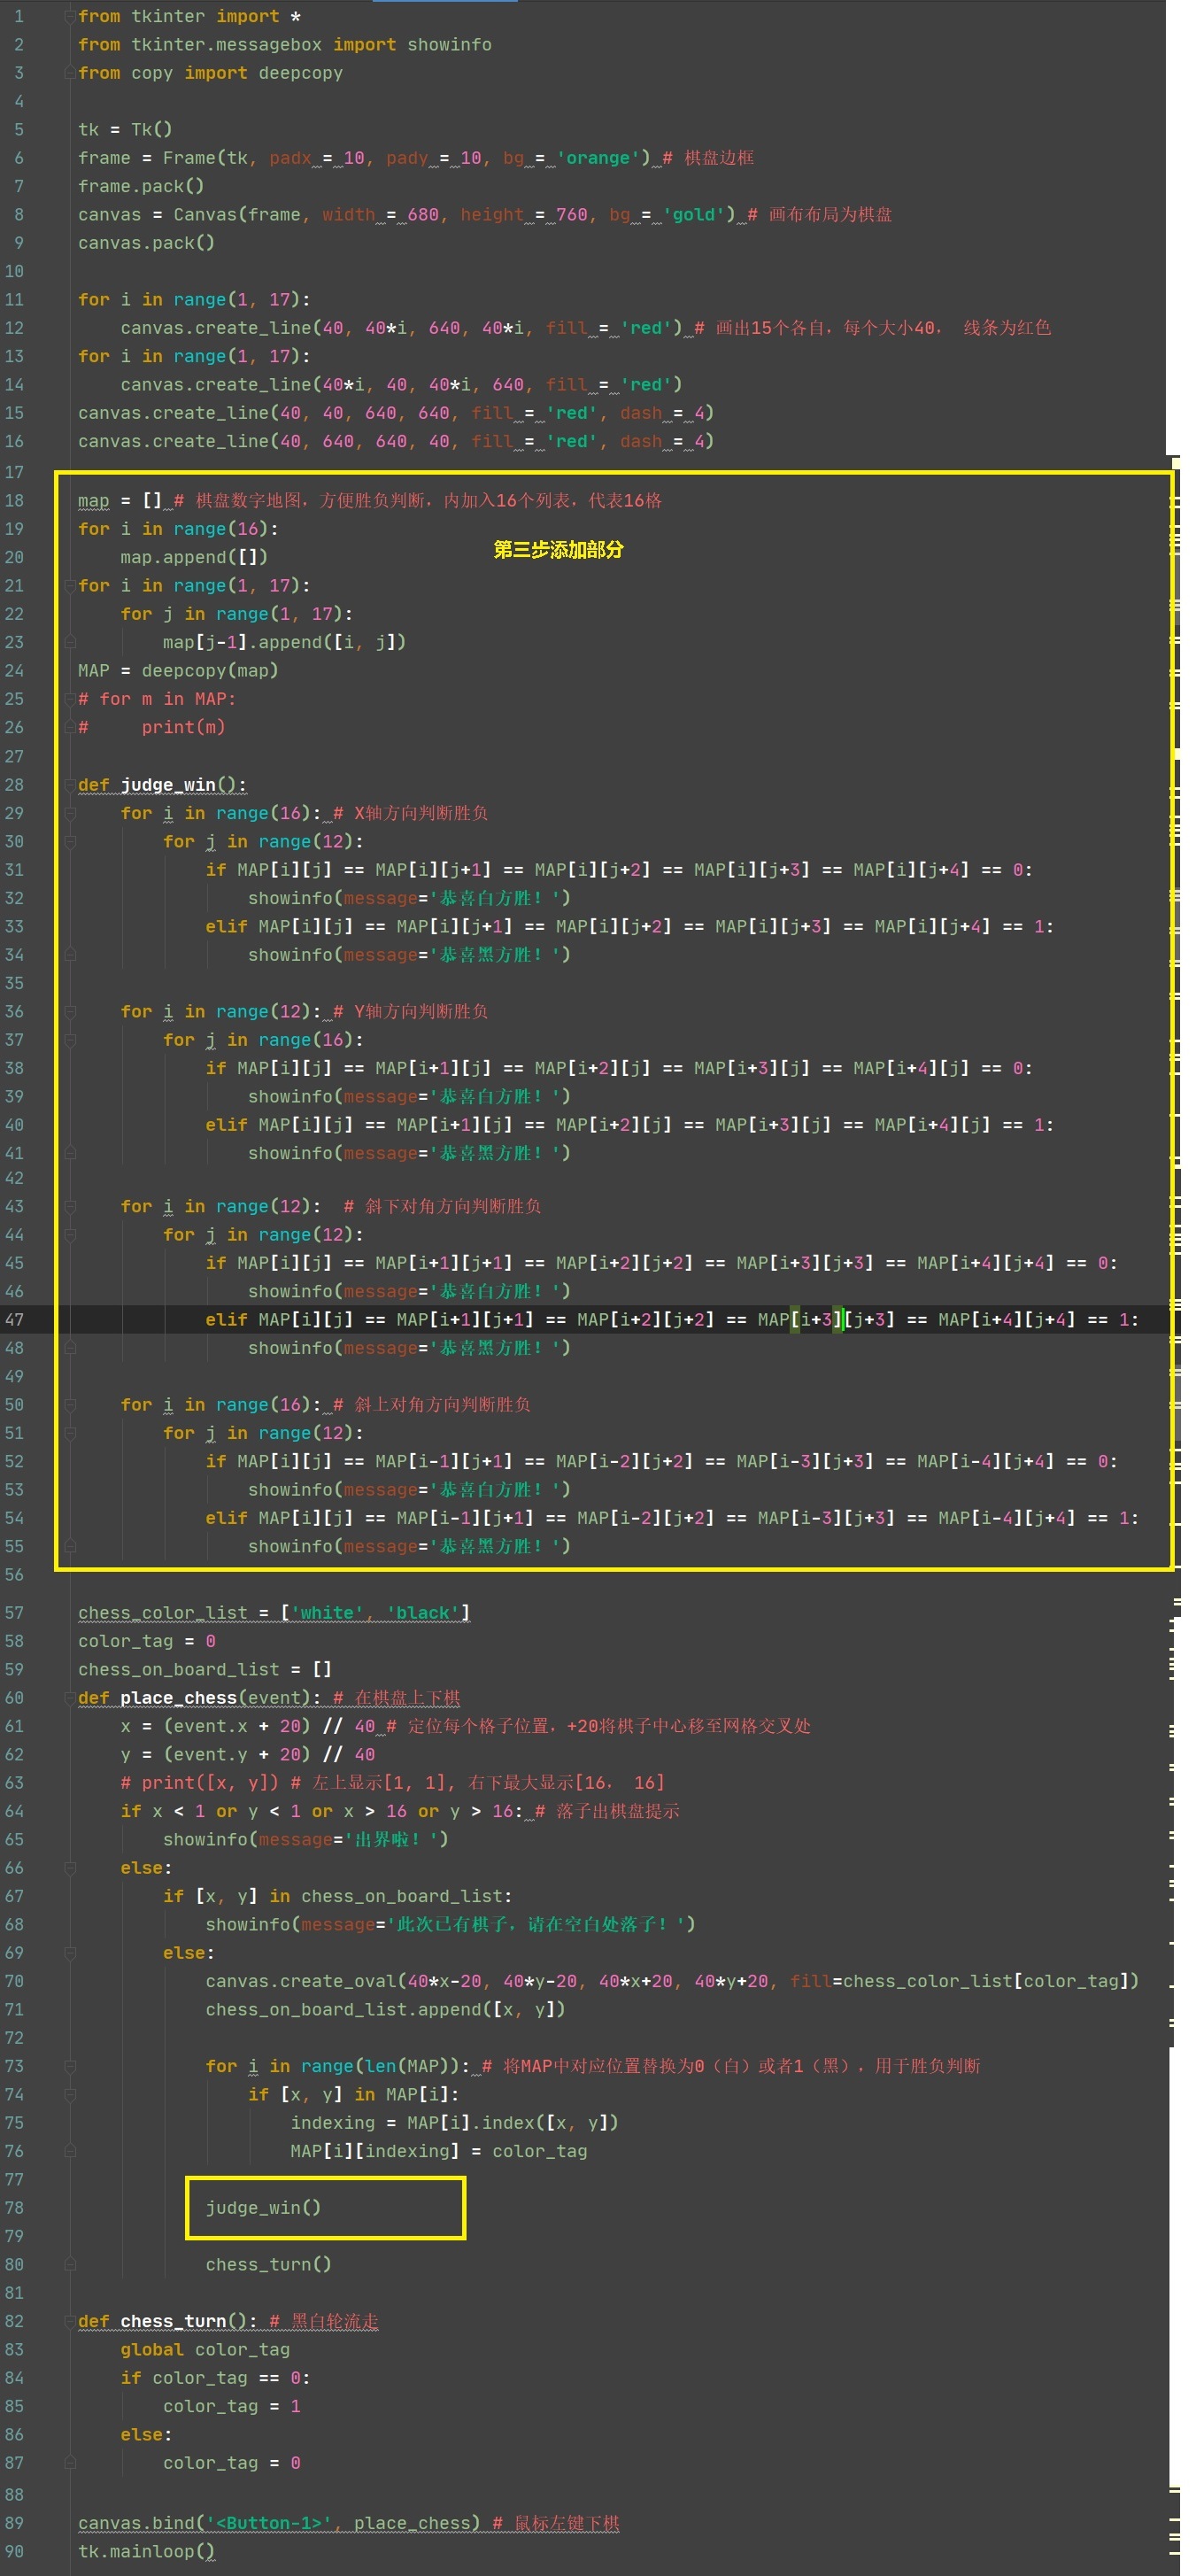Click the '斜上对角方向判断胜负' comment

click(443, 1405)
